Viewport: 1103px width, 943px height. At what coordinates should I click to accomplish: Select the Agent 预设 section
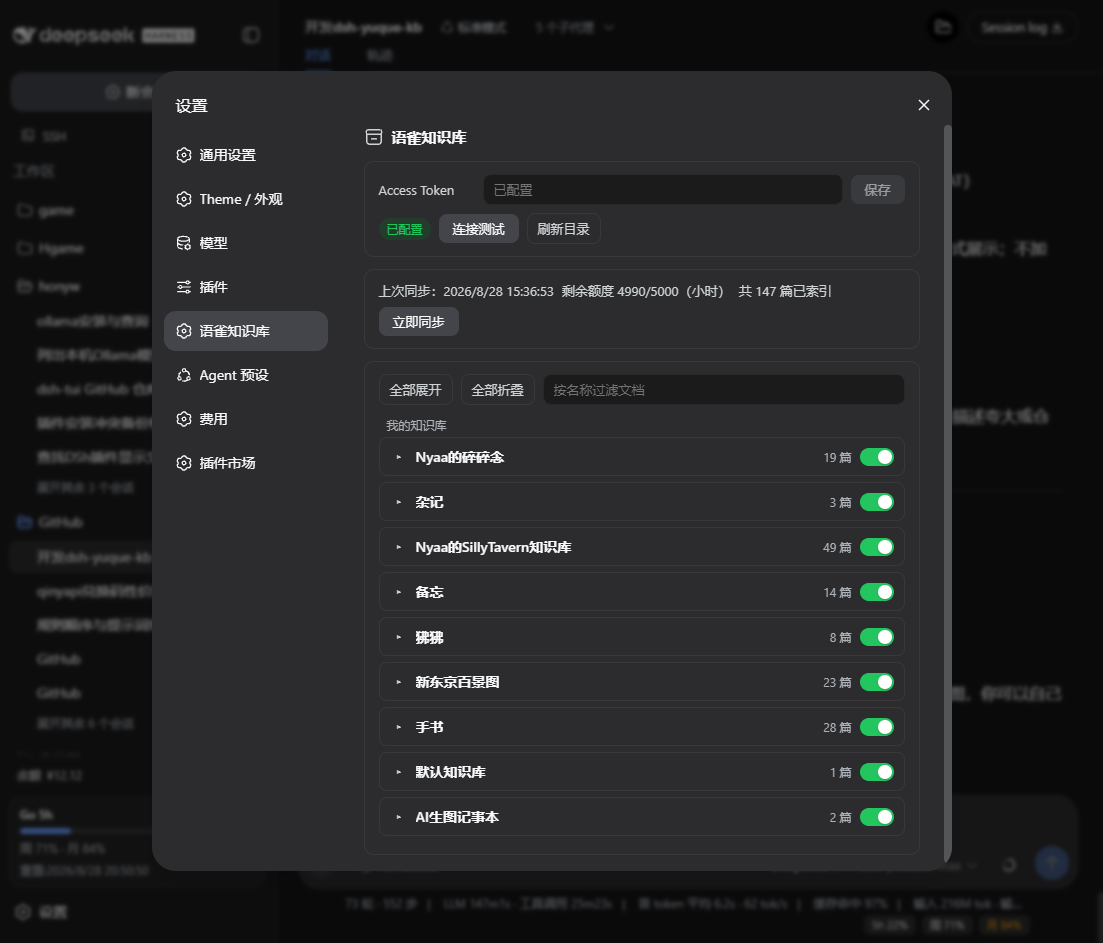246,375
